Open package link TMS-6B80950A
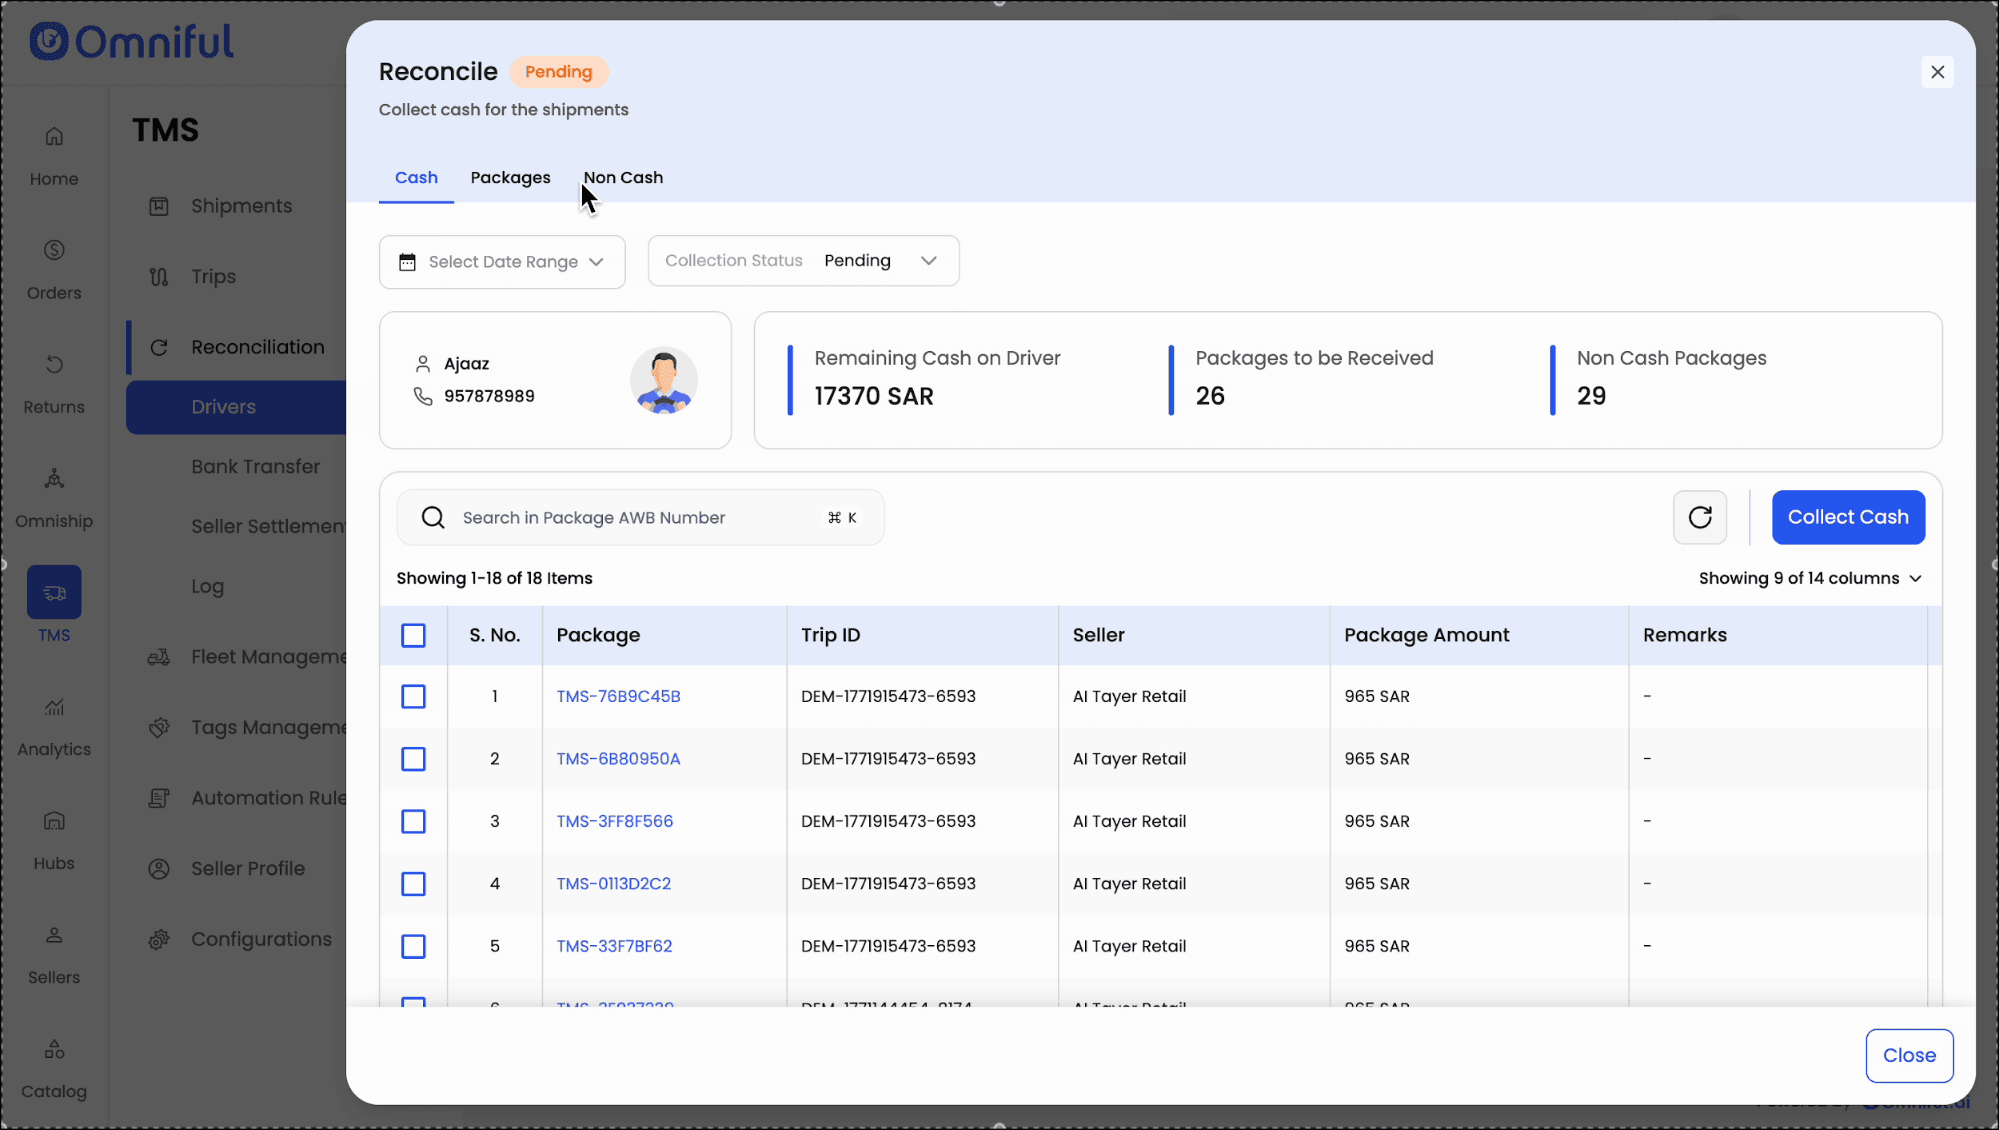This screenshot has width=1999, height=1130. pyautogui.click(x=618, y=759)
